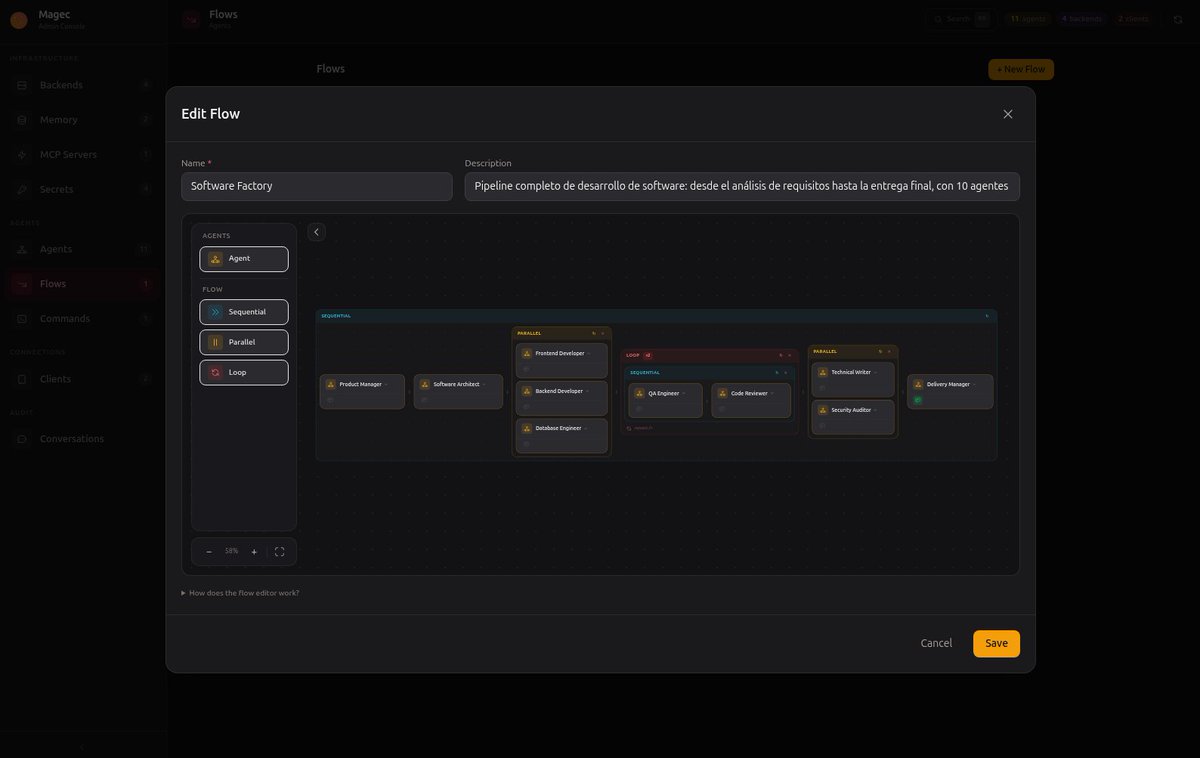Remove the Loop block via its X icon

tap(790, 355)
